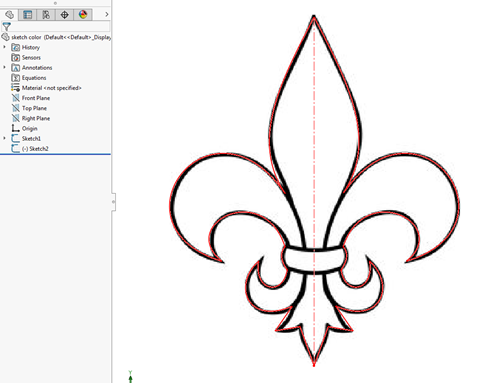Click the Equations sigma icon
This screenshot has height=383, width=483.
[16, 78]
